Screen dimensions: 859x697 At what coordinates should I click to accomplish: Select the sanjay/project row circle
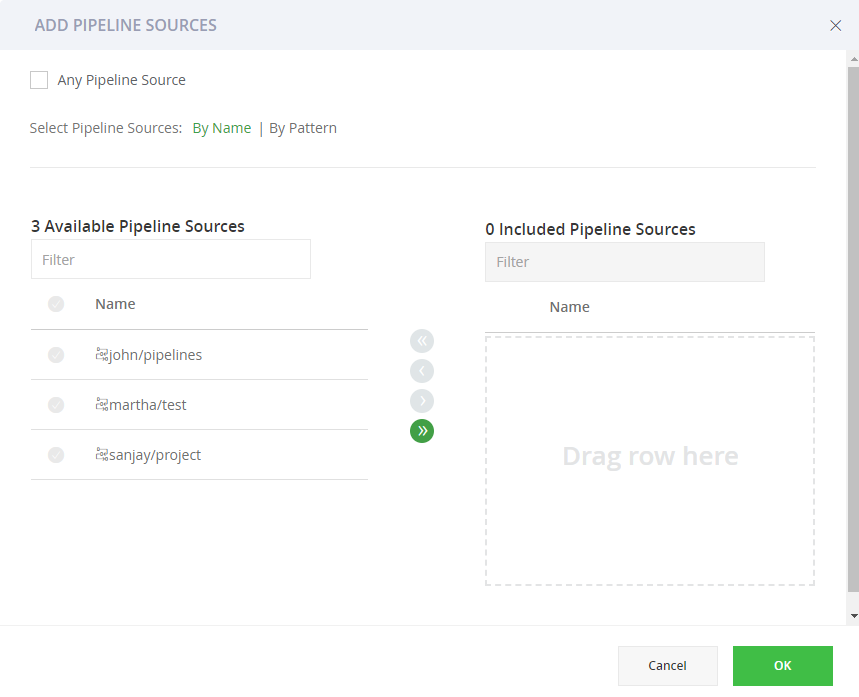click(56, 454)
